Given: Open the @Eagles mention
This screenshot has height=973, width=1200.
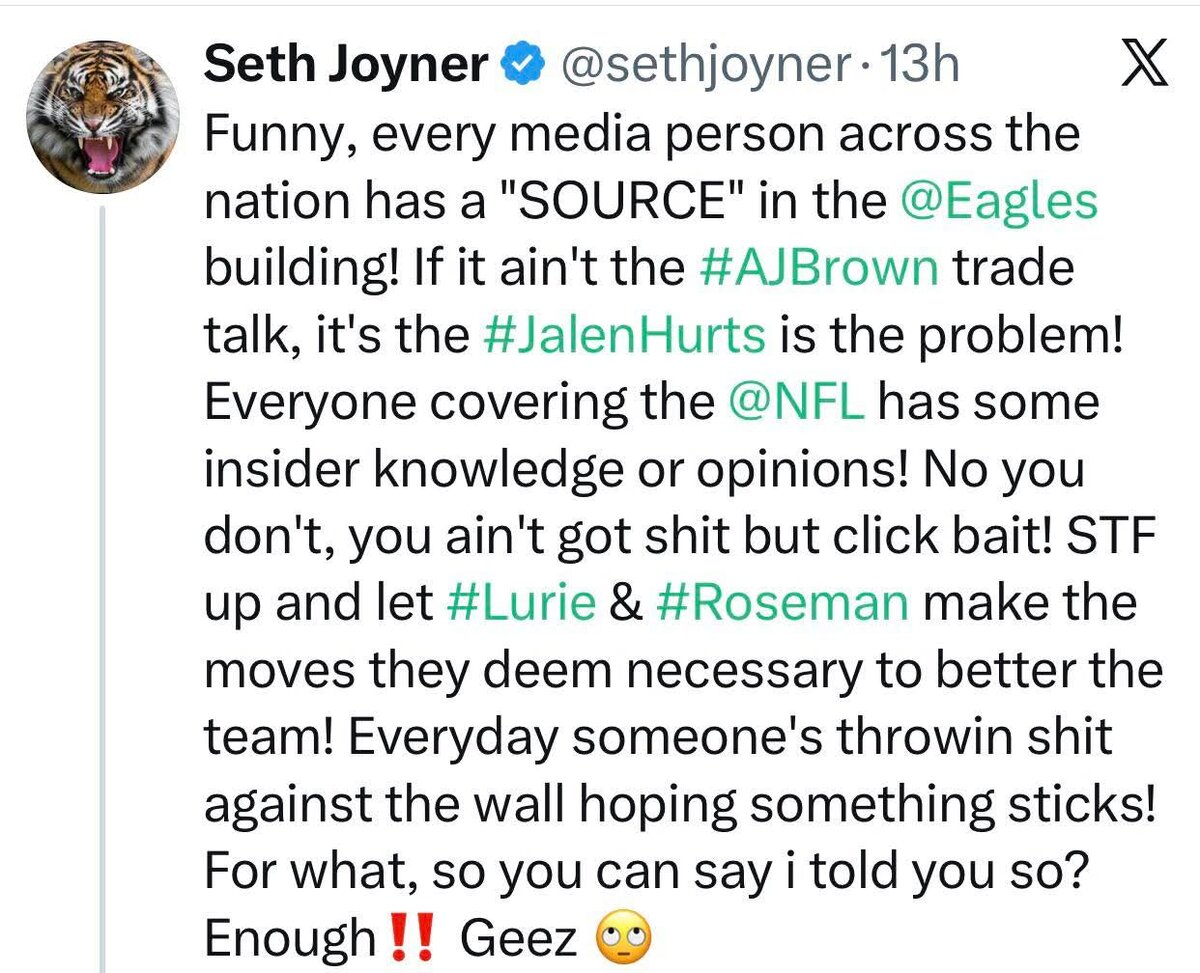Looking at the screenshot, I should (x=999, y=202).
